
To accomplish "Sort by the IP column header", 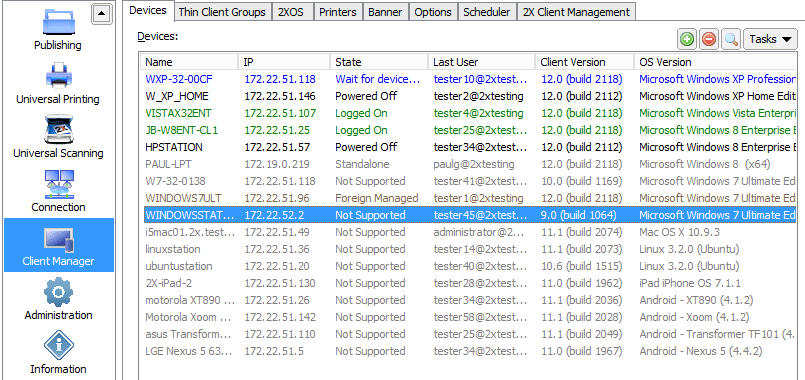I will tap(284, 62).
